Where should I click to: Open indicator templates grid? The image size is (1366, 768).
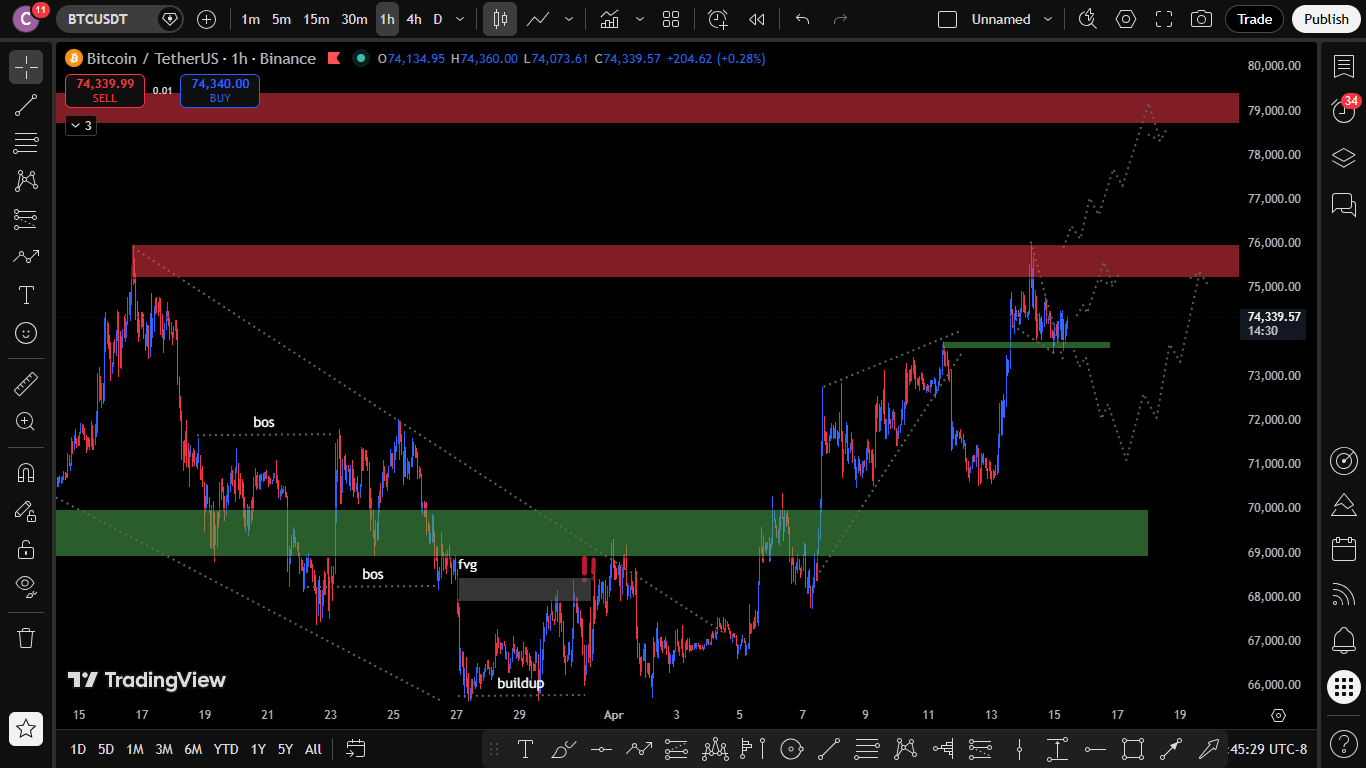pyautogui.click(x=671, y=19)
